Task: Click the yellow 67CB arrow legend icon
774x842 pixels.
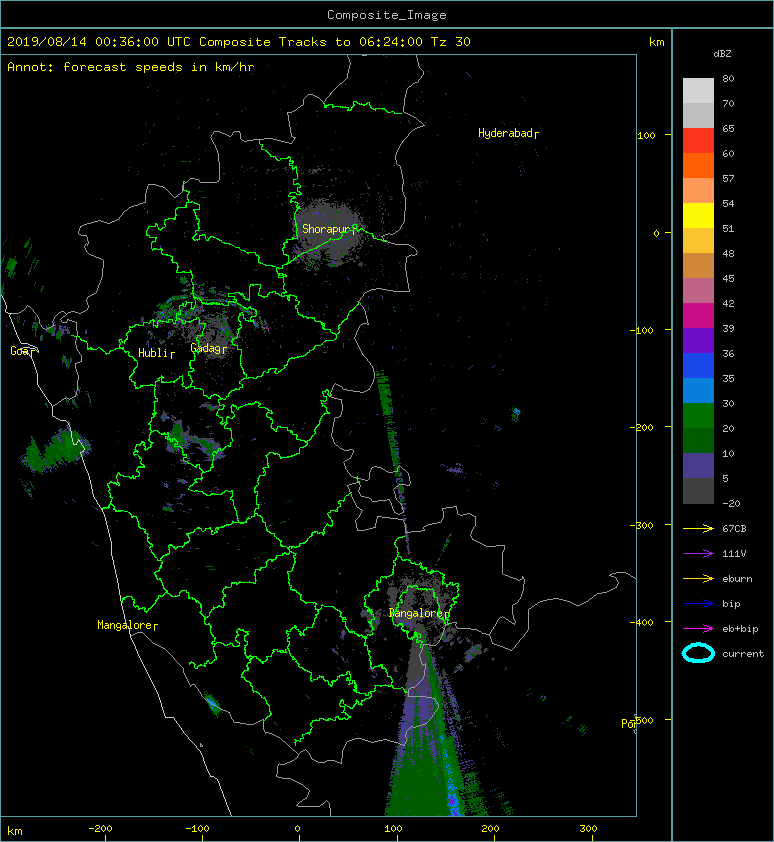Action: pyautogui.click(x=698, y=529)
